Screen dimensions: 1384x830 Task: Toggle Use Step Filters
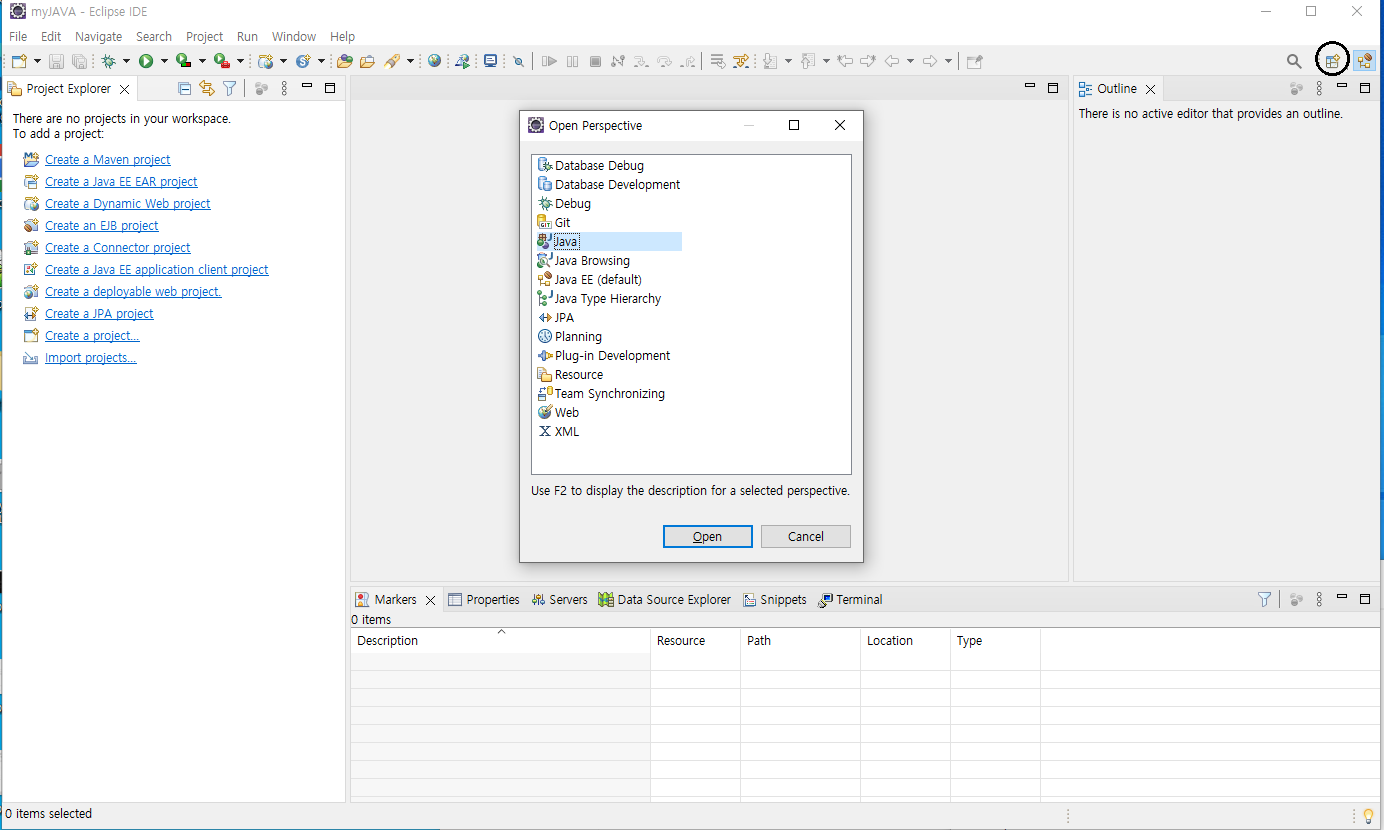pos(741,61)
